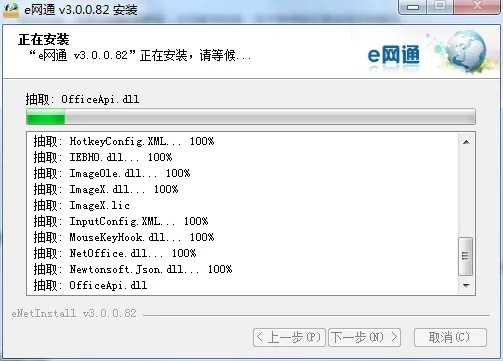Click the 正在安装 heading
Viewport: 503px width, 361px height.
44,39
